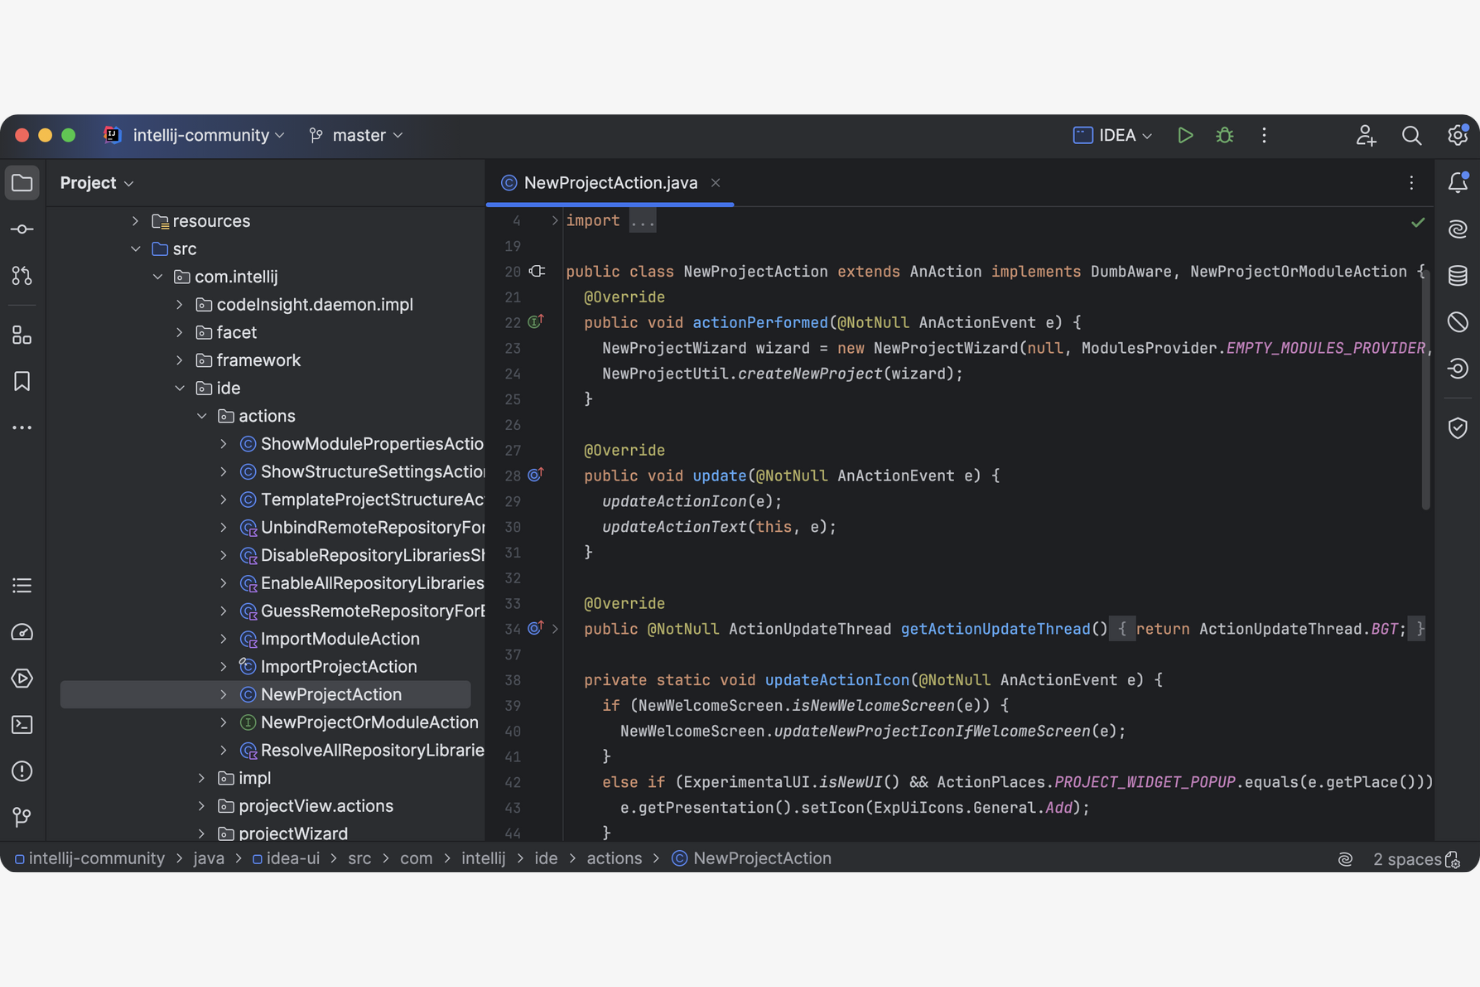This screenshot has height=987, width=1480.
Task: Open the Database tool window
Action: click(x=1457, y=275)
